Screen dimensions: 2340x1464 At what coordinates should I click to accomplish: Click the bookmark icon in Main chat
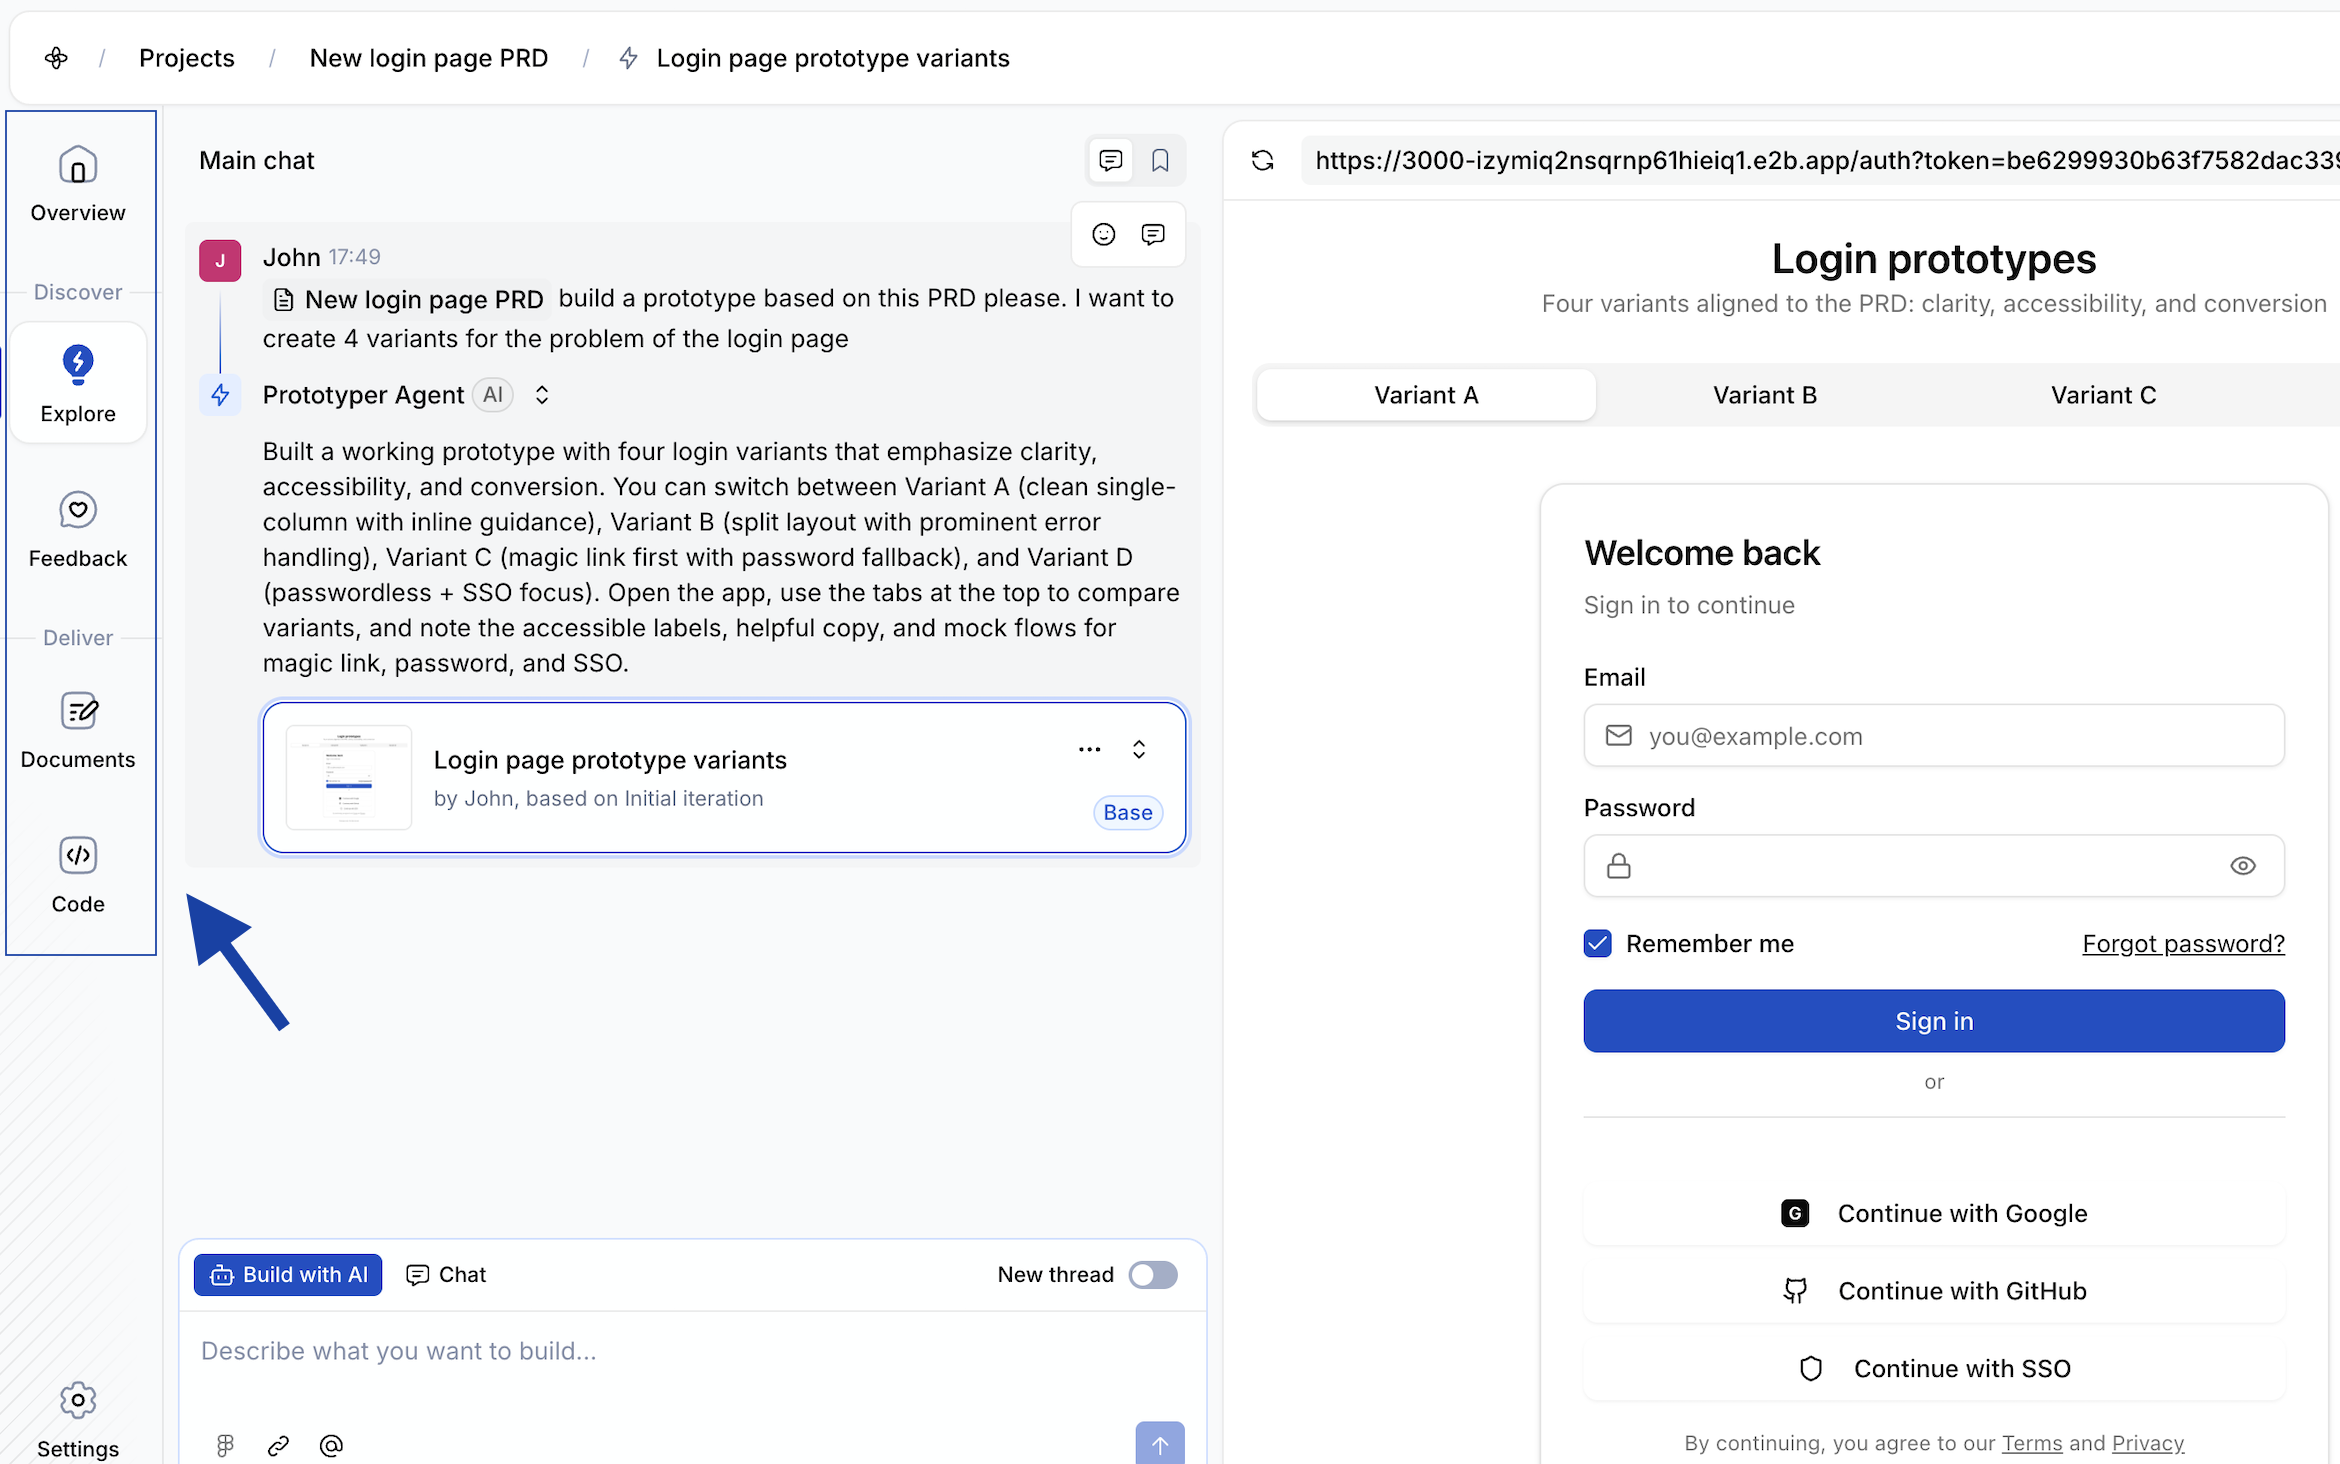[x=1160, y=160]
